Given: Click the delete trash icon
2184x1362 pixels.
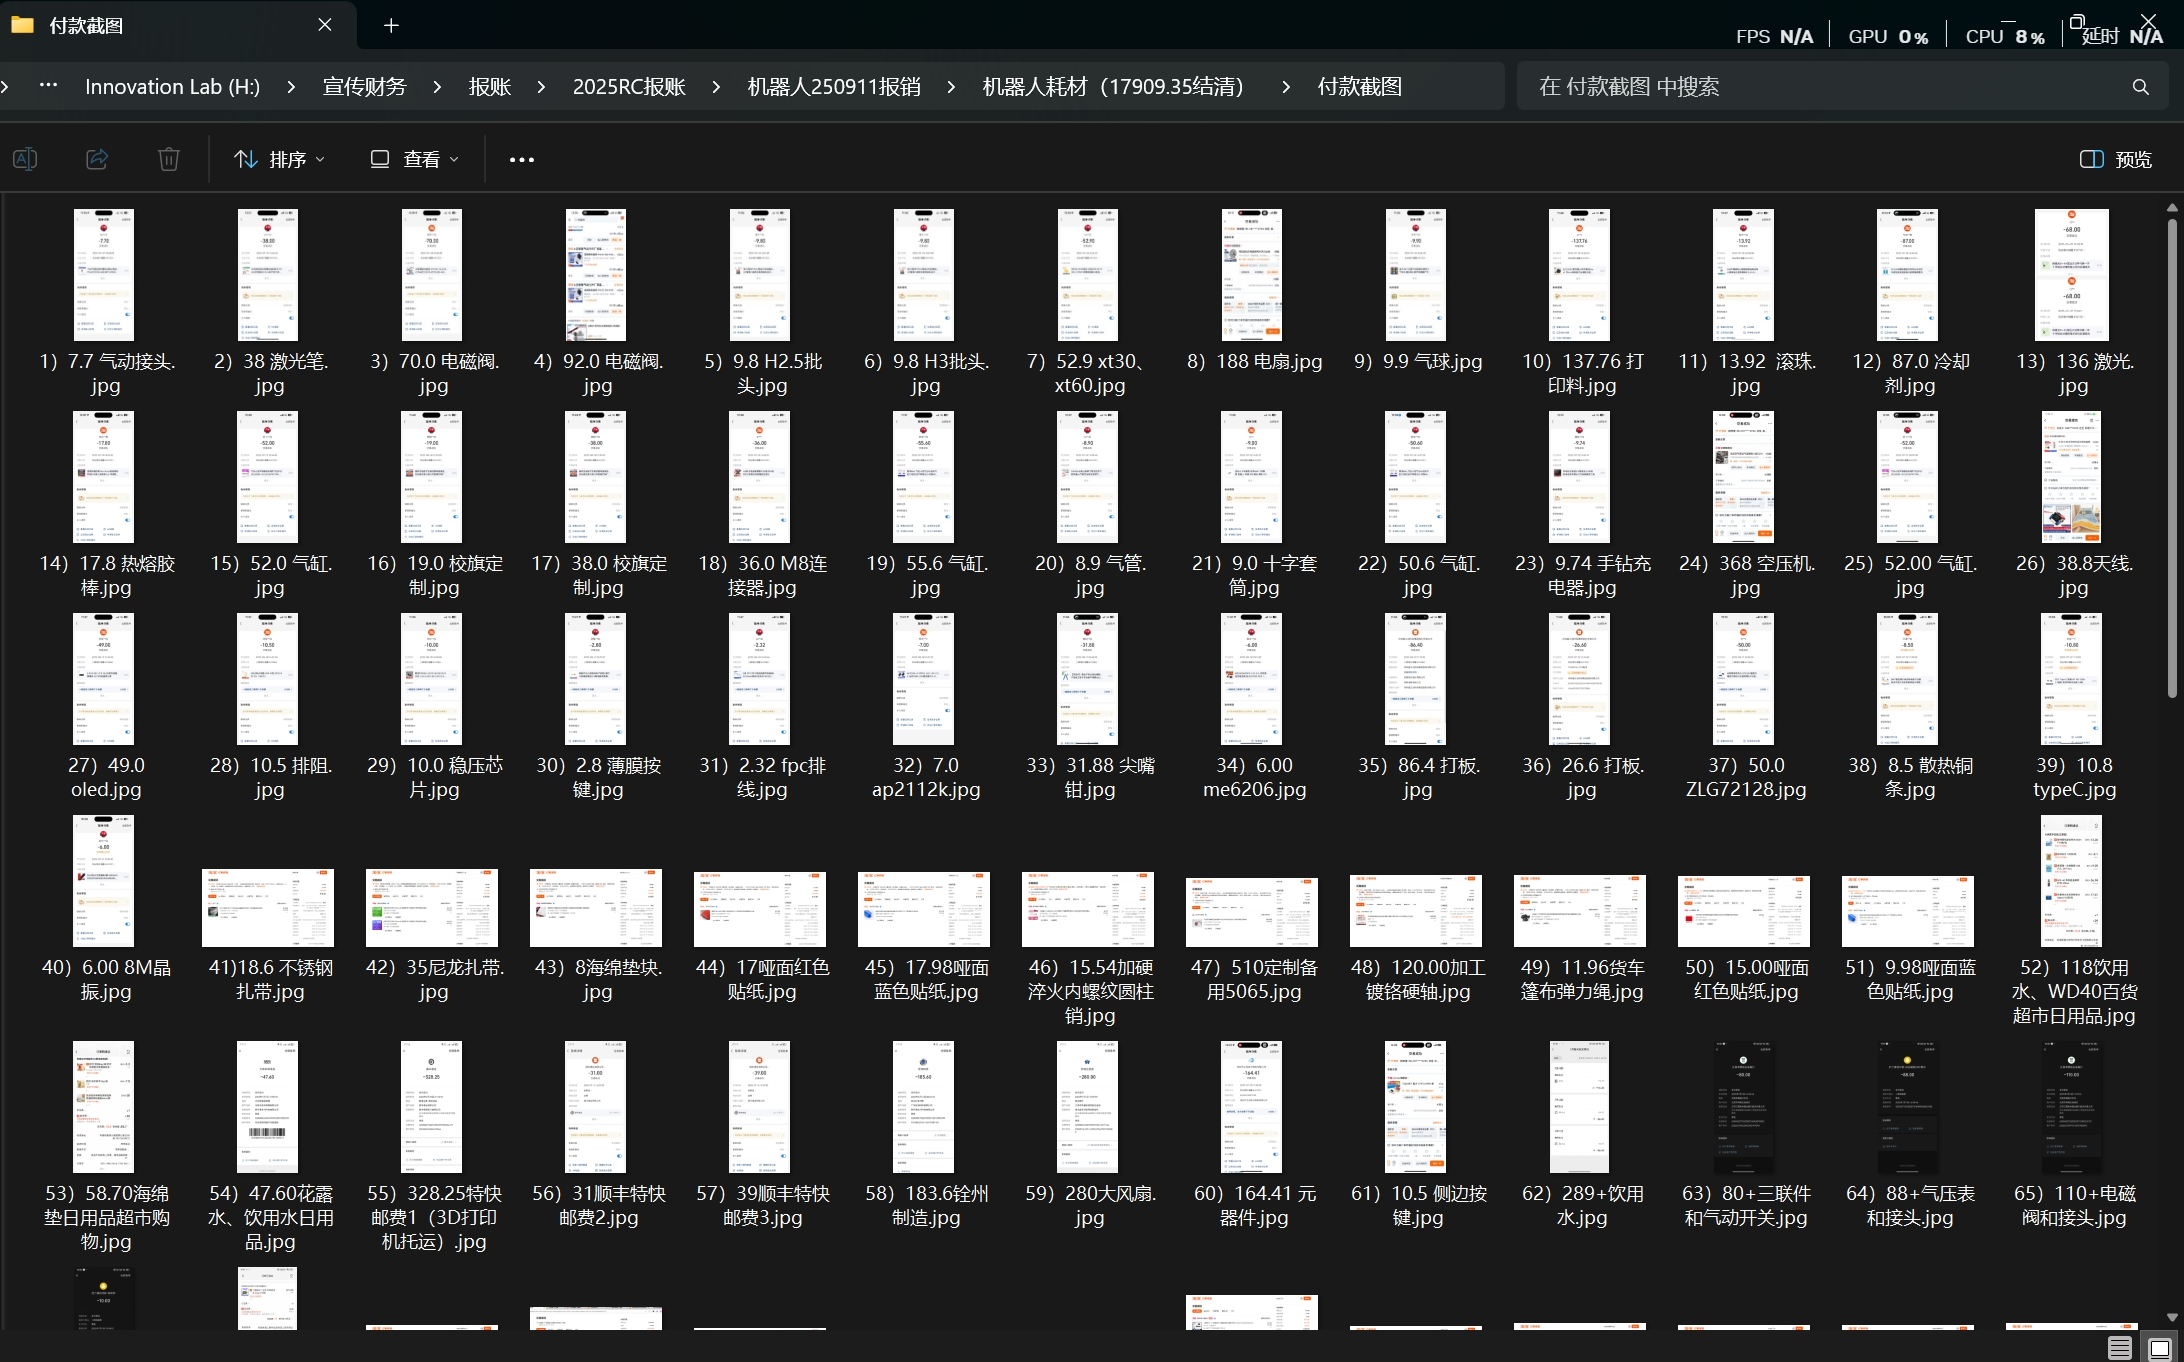Looking at the screenshot, I should (x=169, y=159).
